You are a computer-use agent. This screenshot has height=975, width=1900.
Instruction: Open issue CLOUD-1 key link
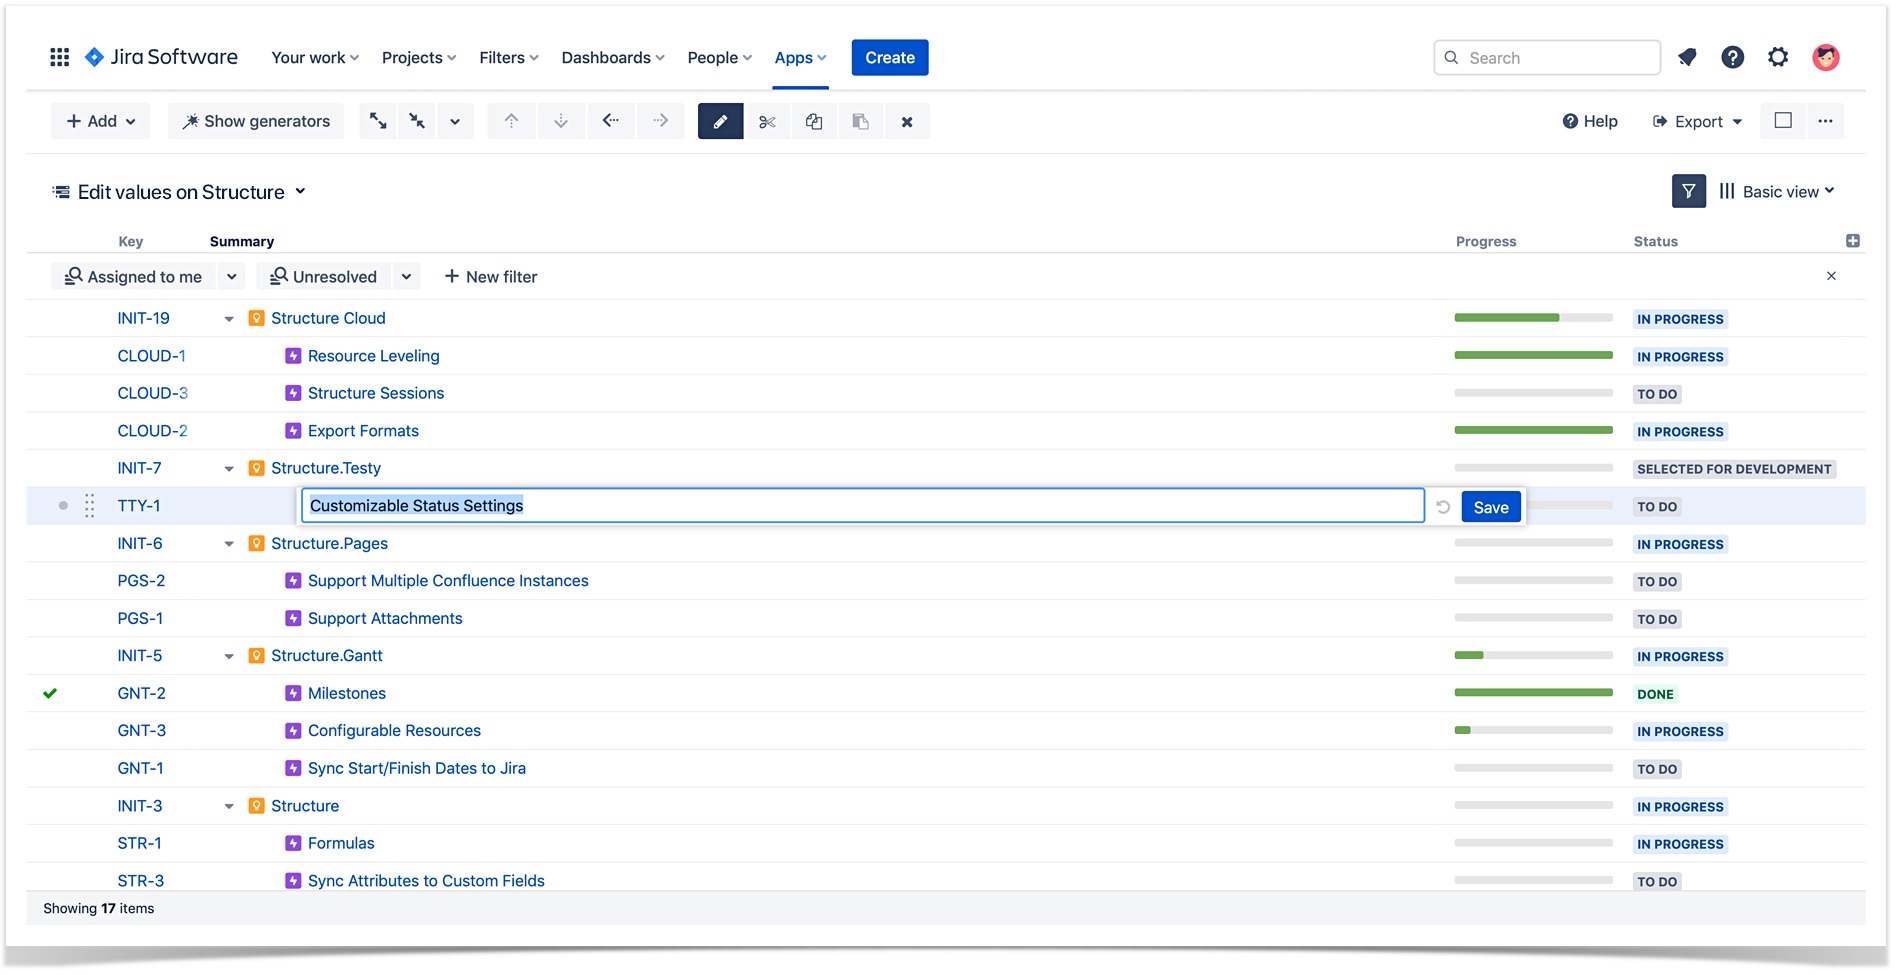(152, 356)
